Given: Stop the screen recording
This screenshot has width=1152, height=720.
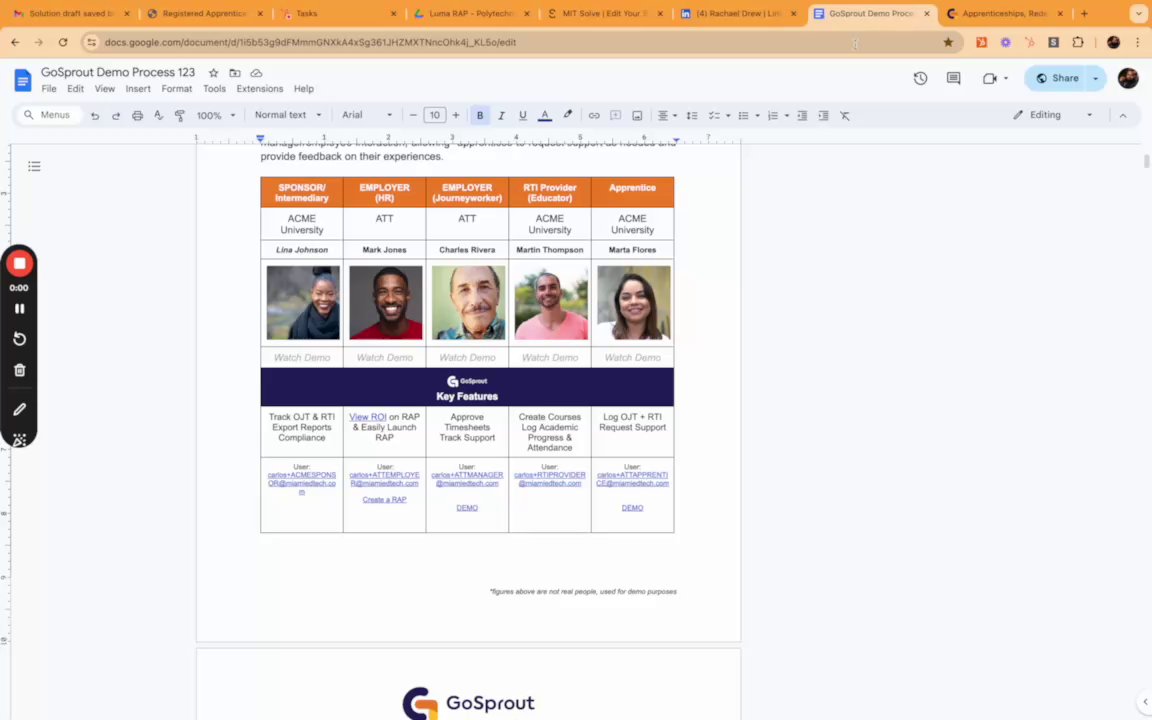Looking at the screenshot, I should [20, 263].
